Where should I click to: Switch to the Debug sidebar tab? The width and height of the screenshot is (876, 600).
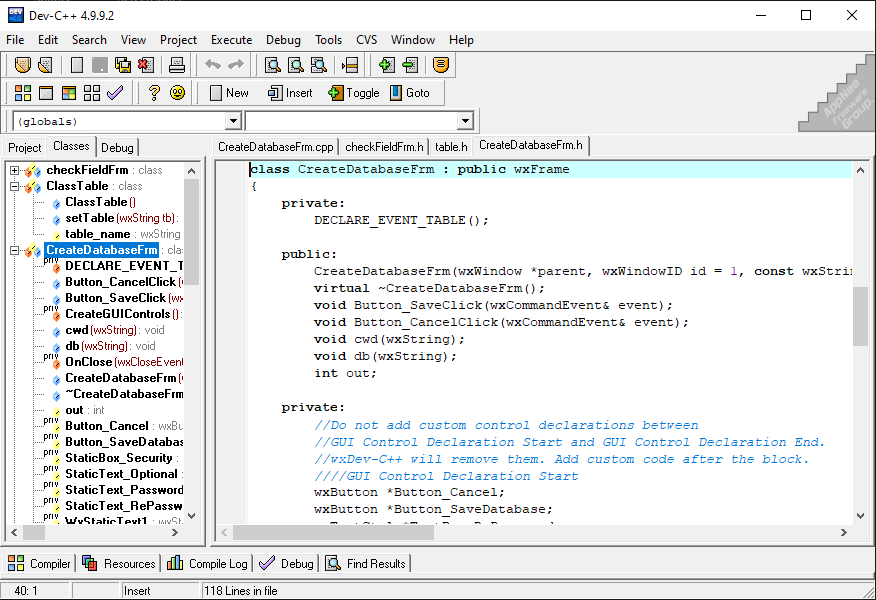pyautogui.click(x=117, y=147)
